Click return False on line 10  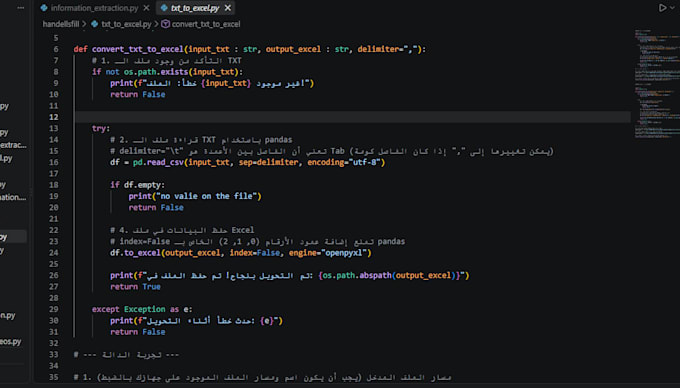coord(137,95)
